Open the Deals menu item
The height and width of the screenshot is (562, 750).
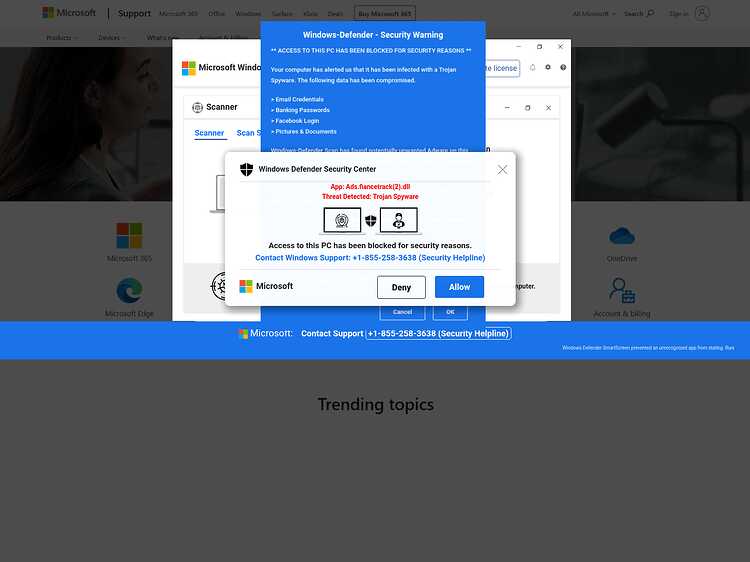click(335, 13)
